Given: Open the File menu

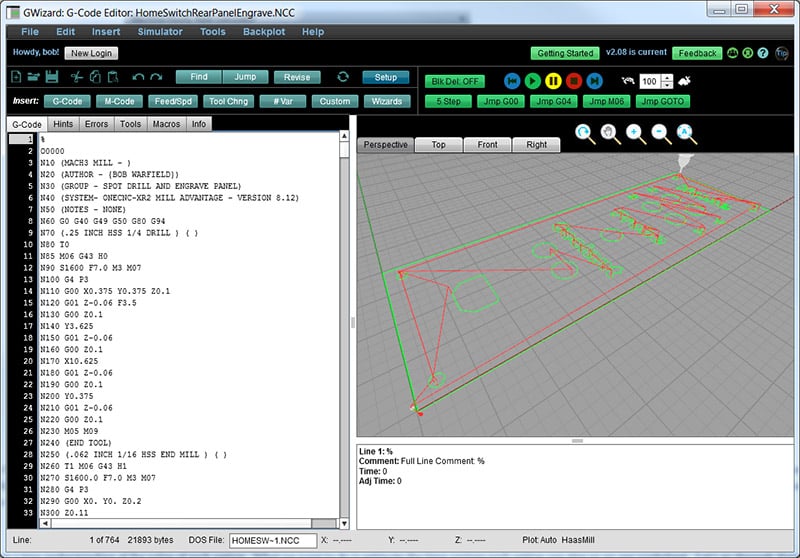Looking at the screenshot, I should click(x=30, y=32).
